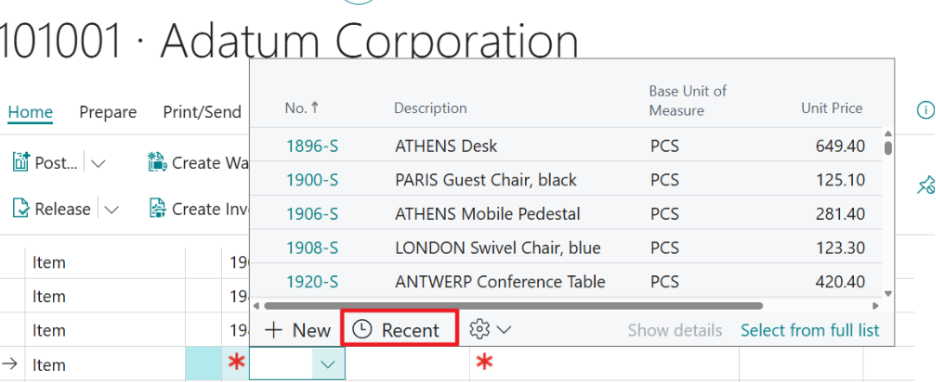Screen dimensions: 936x382
Task: Click ATHENS Desk description
Action: click(x=446, y=146)
